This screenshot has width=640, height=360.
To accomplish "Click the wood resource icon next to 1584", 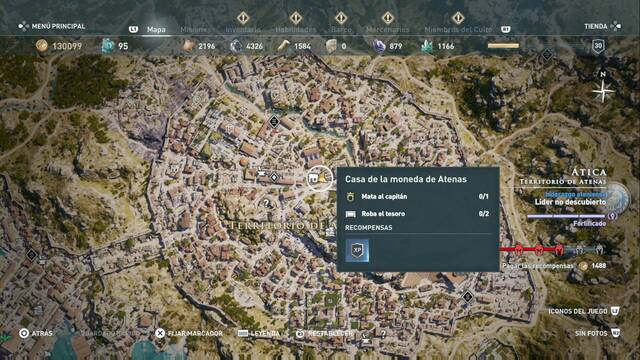I will (x=284, y=46).
